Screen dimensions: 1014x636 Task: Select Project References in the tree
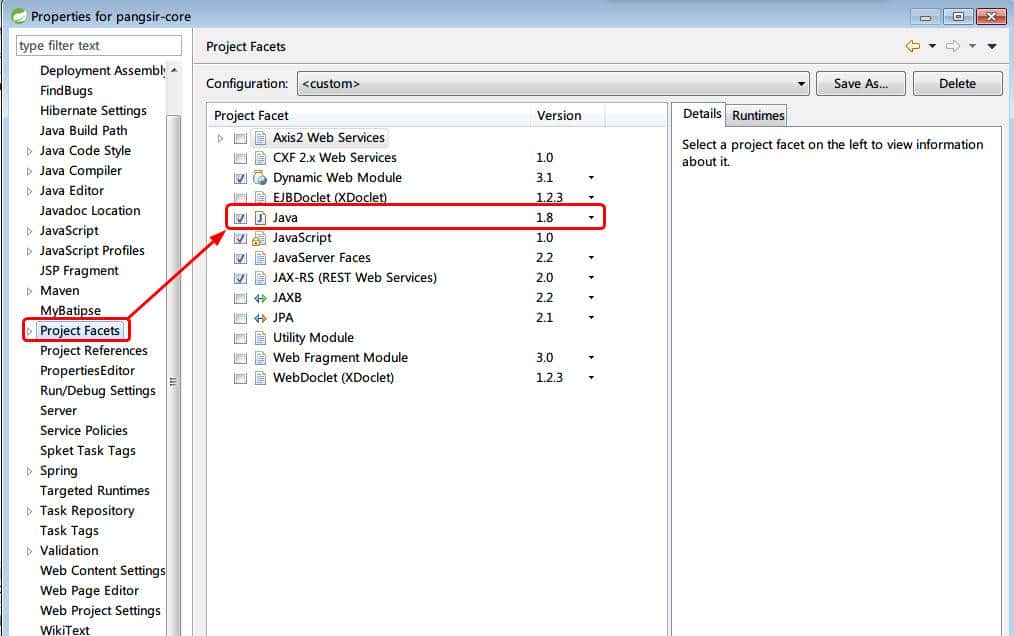click(x=94, y=351)
